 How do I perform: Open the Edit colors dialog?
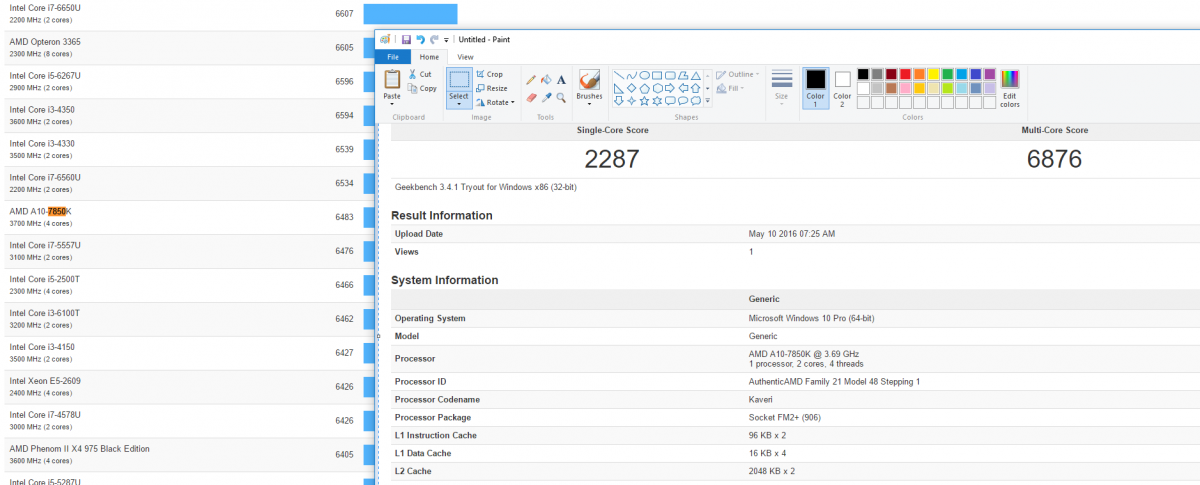click(1010, 88)
